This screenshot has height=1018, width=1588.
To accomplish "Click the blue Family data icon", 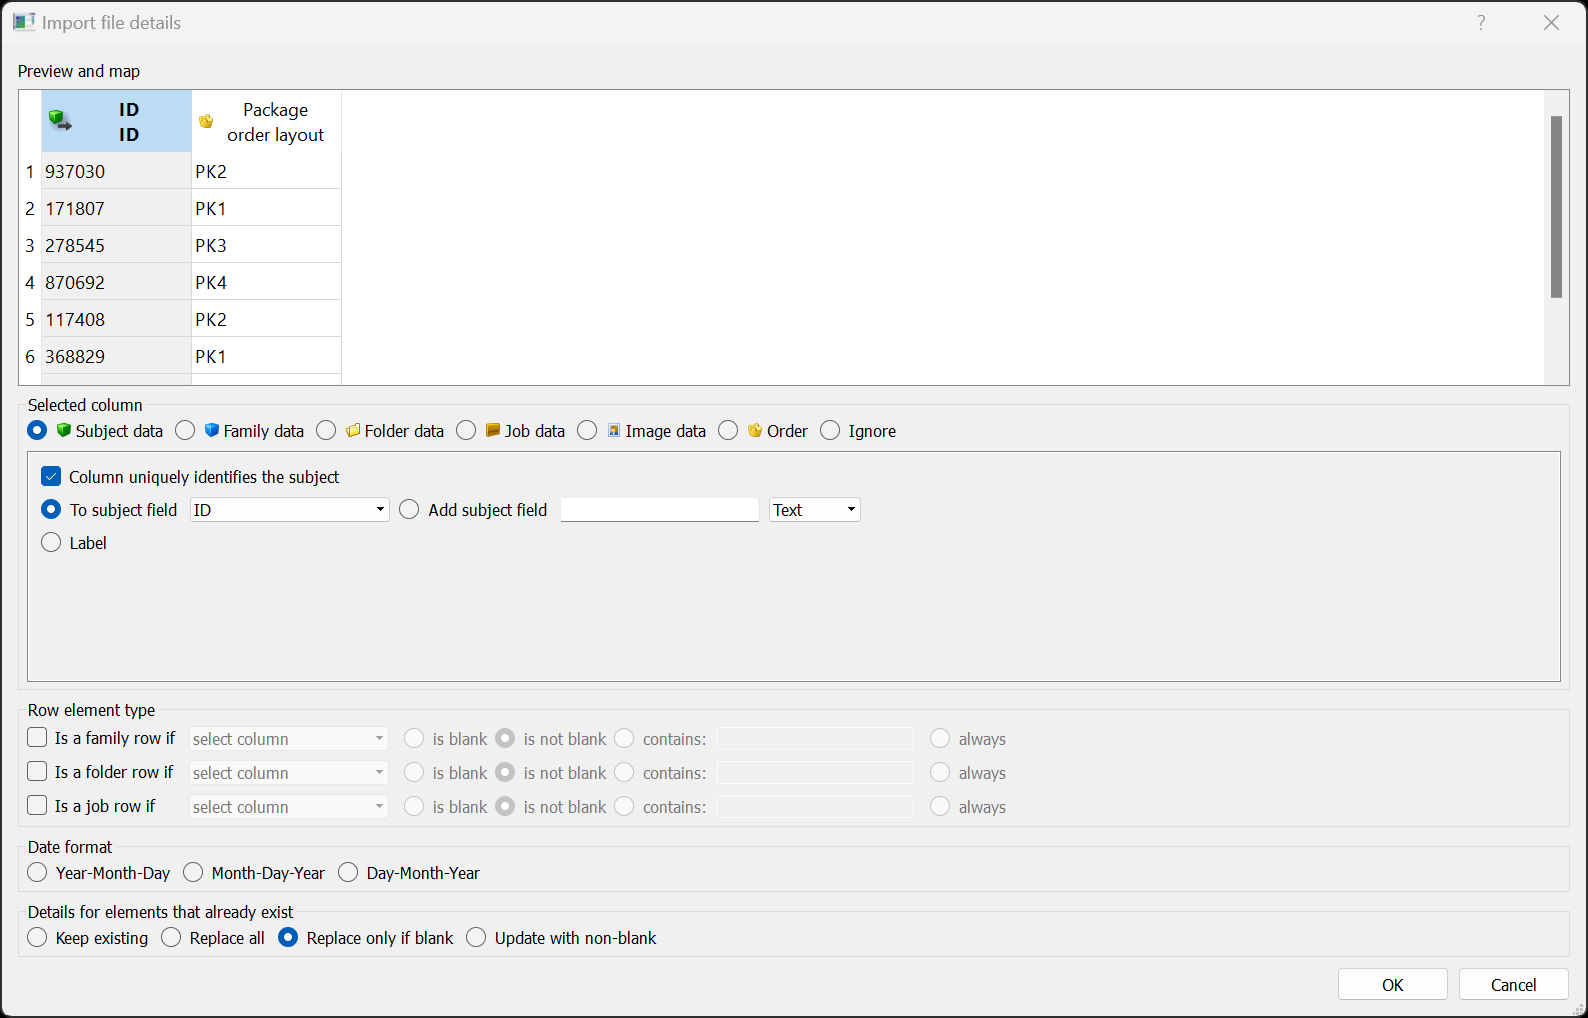I will [212, 430].
